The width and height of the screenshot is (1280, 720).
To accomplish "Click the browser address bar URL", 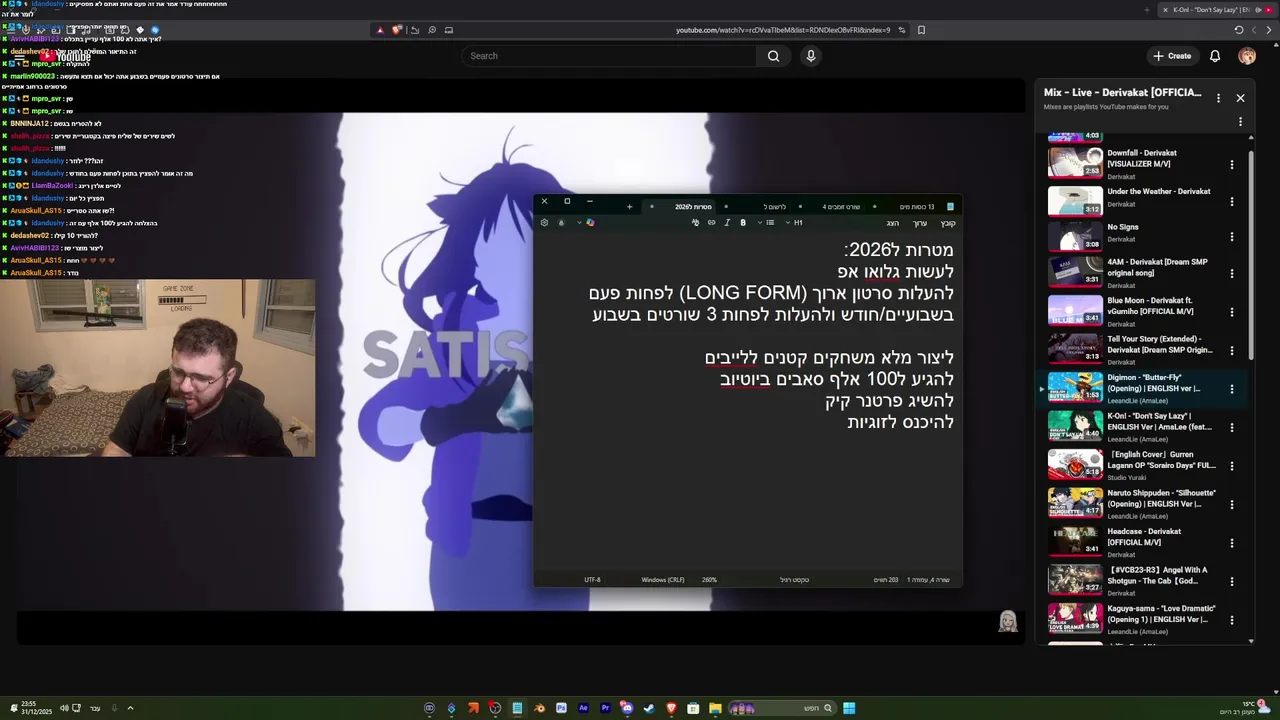I will [782, 30].
